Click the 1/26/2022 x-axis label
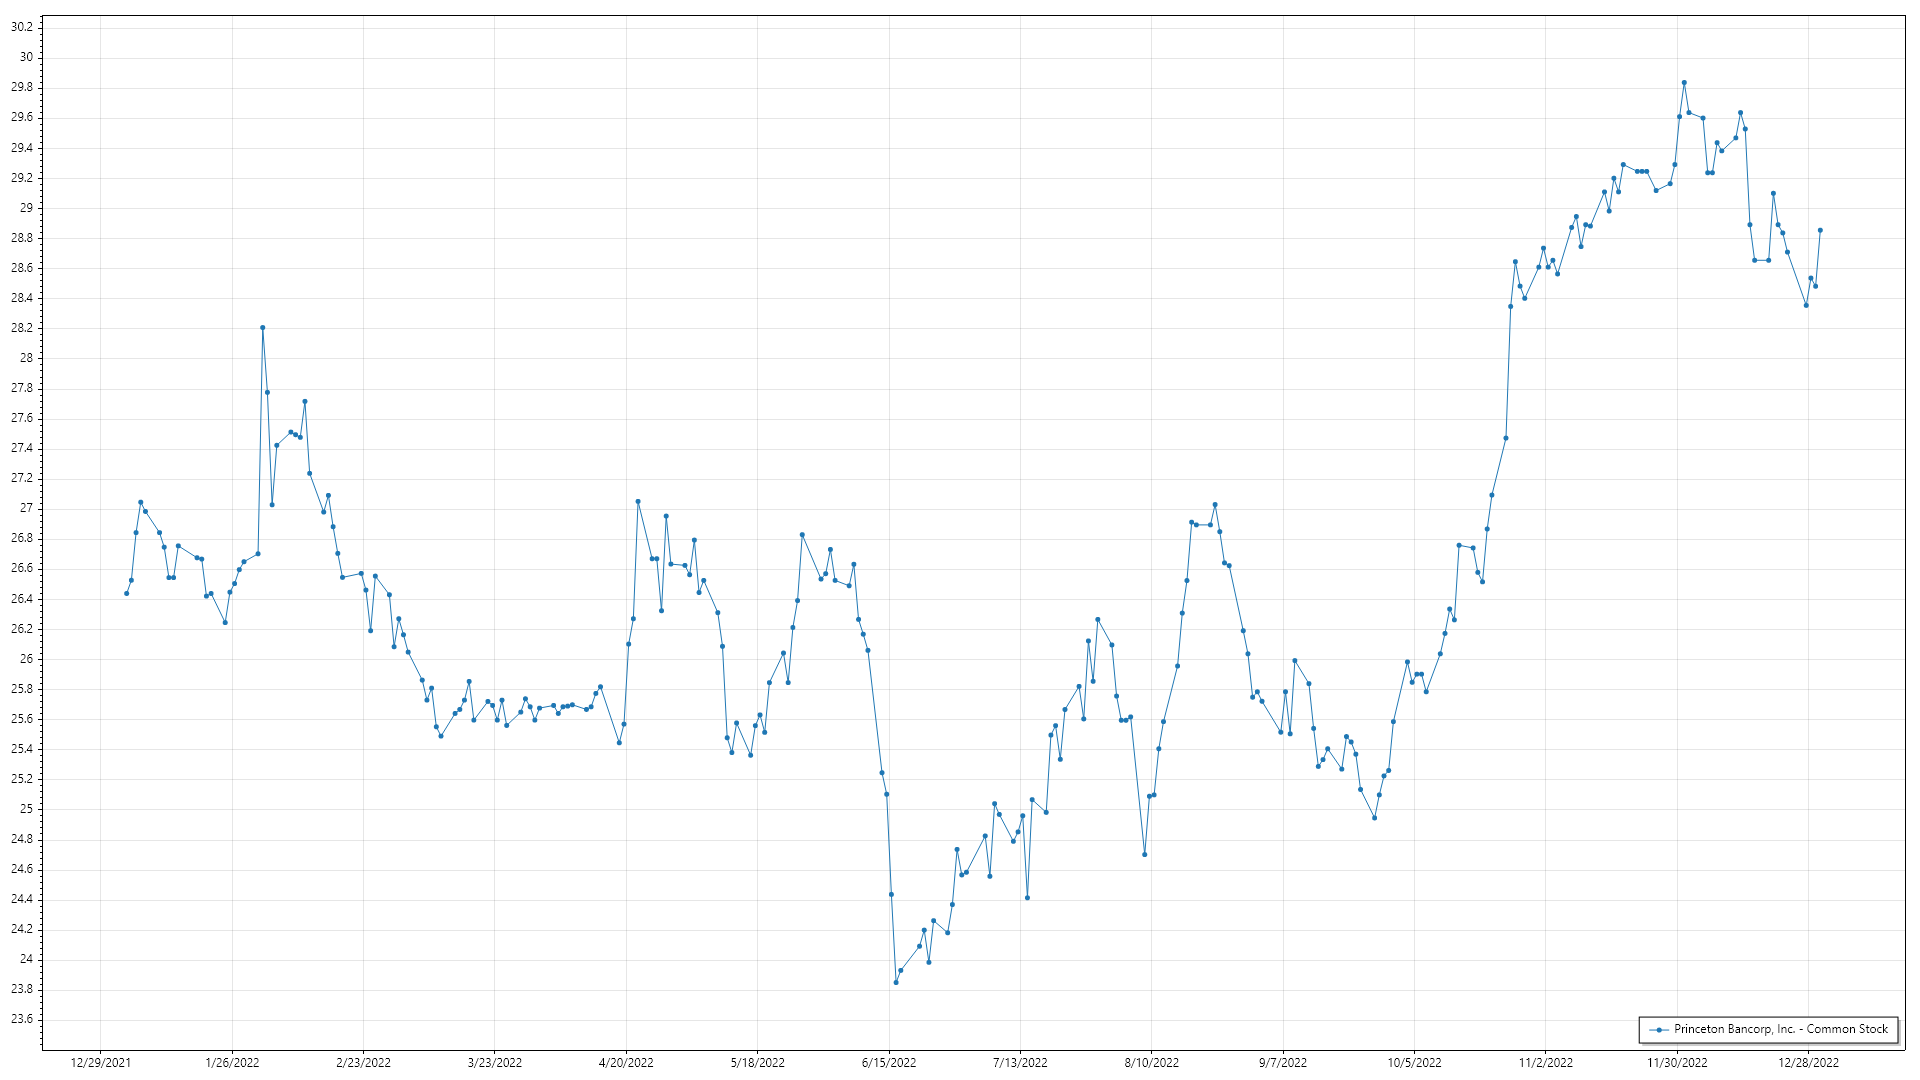Screen dimensions: 1920x1080 232,1063
